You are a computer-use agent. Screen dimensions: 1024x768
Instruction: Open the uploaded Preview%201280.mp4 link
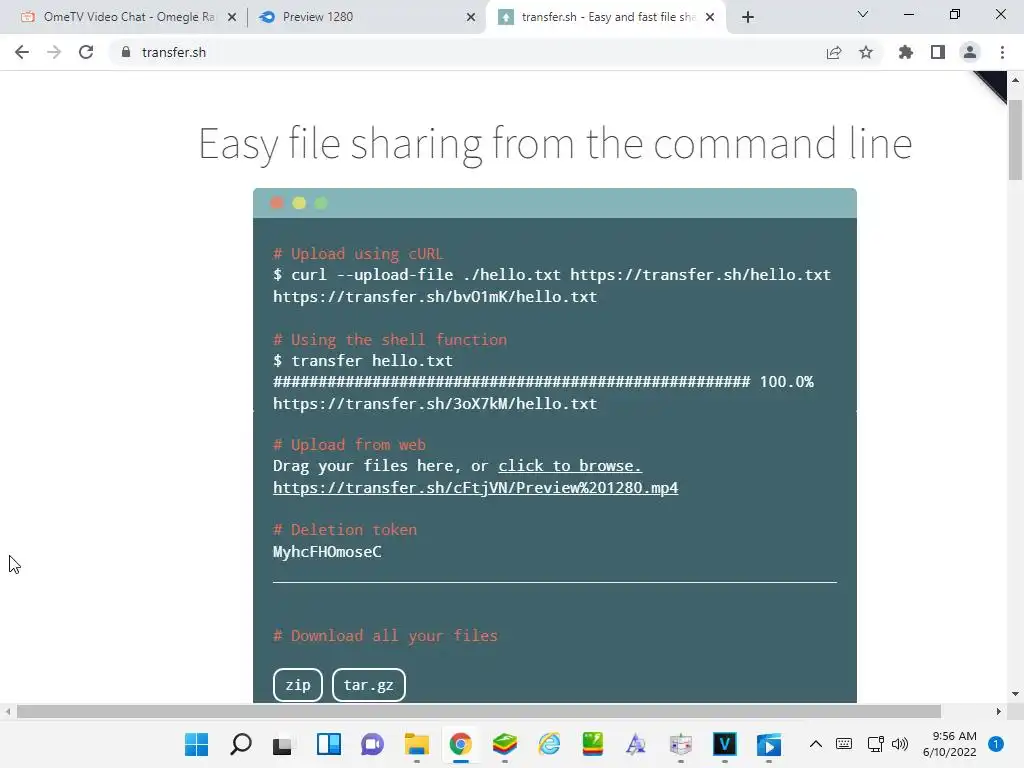tap(475, 488)
